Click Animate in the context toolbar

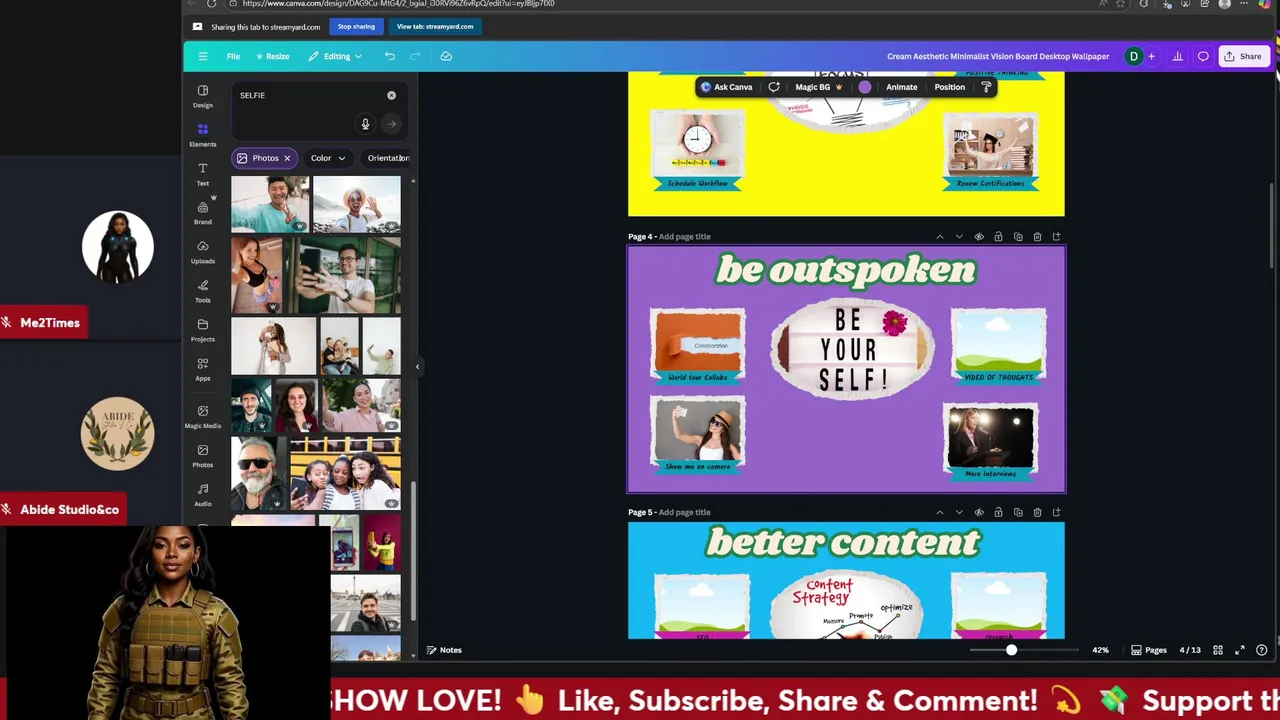[901, 87]
